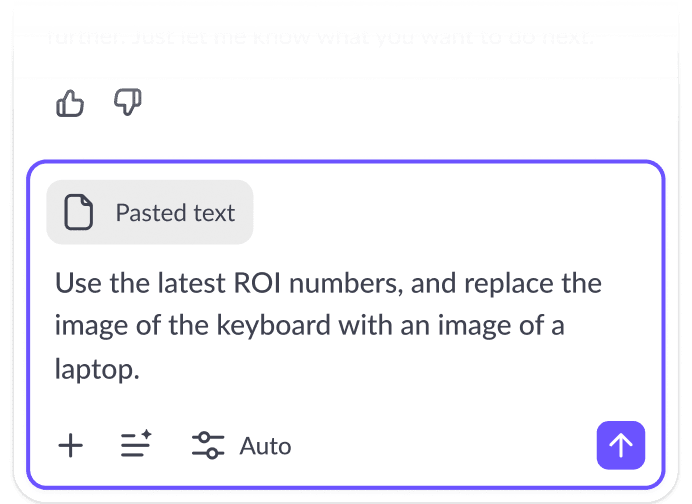Click the enhance prompt sparkle icon

point(136,444)
